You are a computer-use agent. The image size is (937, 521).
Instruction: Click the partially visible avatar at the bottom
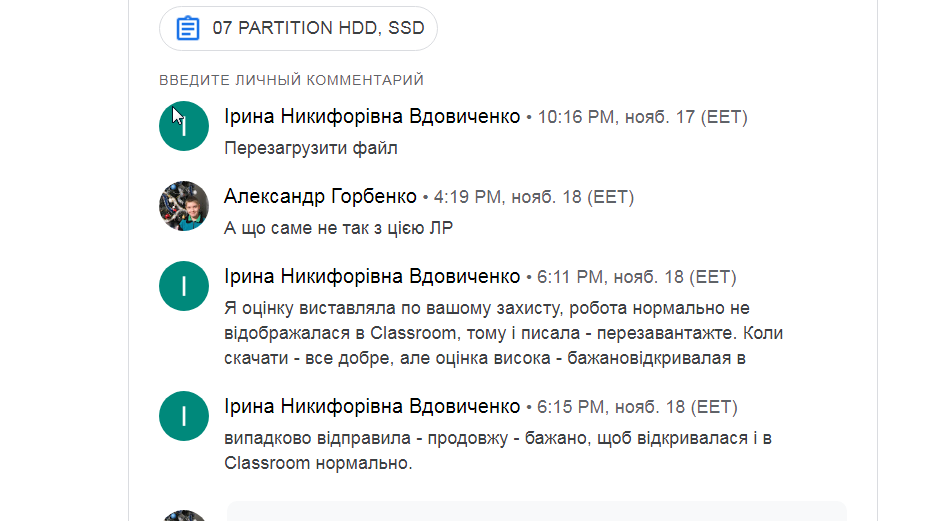pyautogui.click(x=184, y=514)
